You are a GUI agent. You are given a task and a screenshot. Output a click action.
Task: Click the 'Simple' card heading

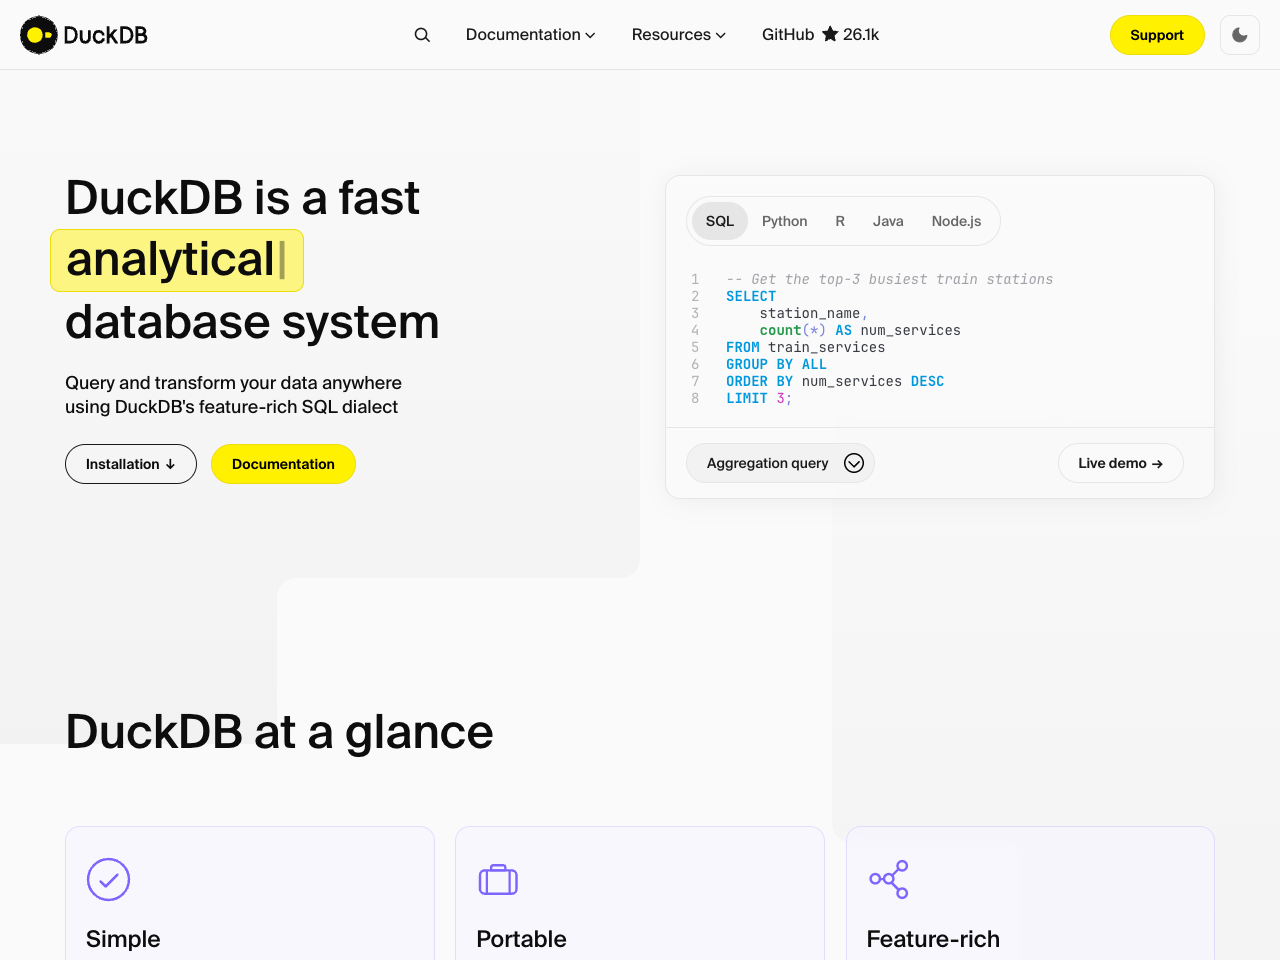tap(123, 939)
